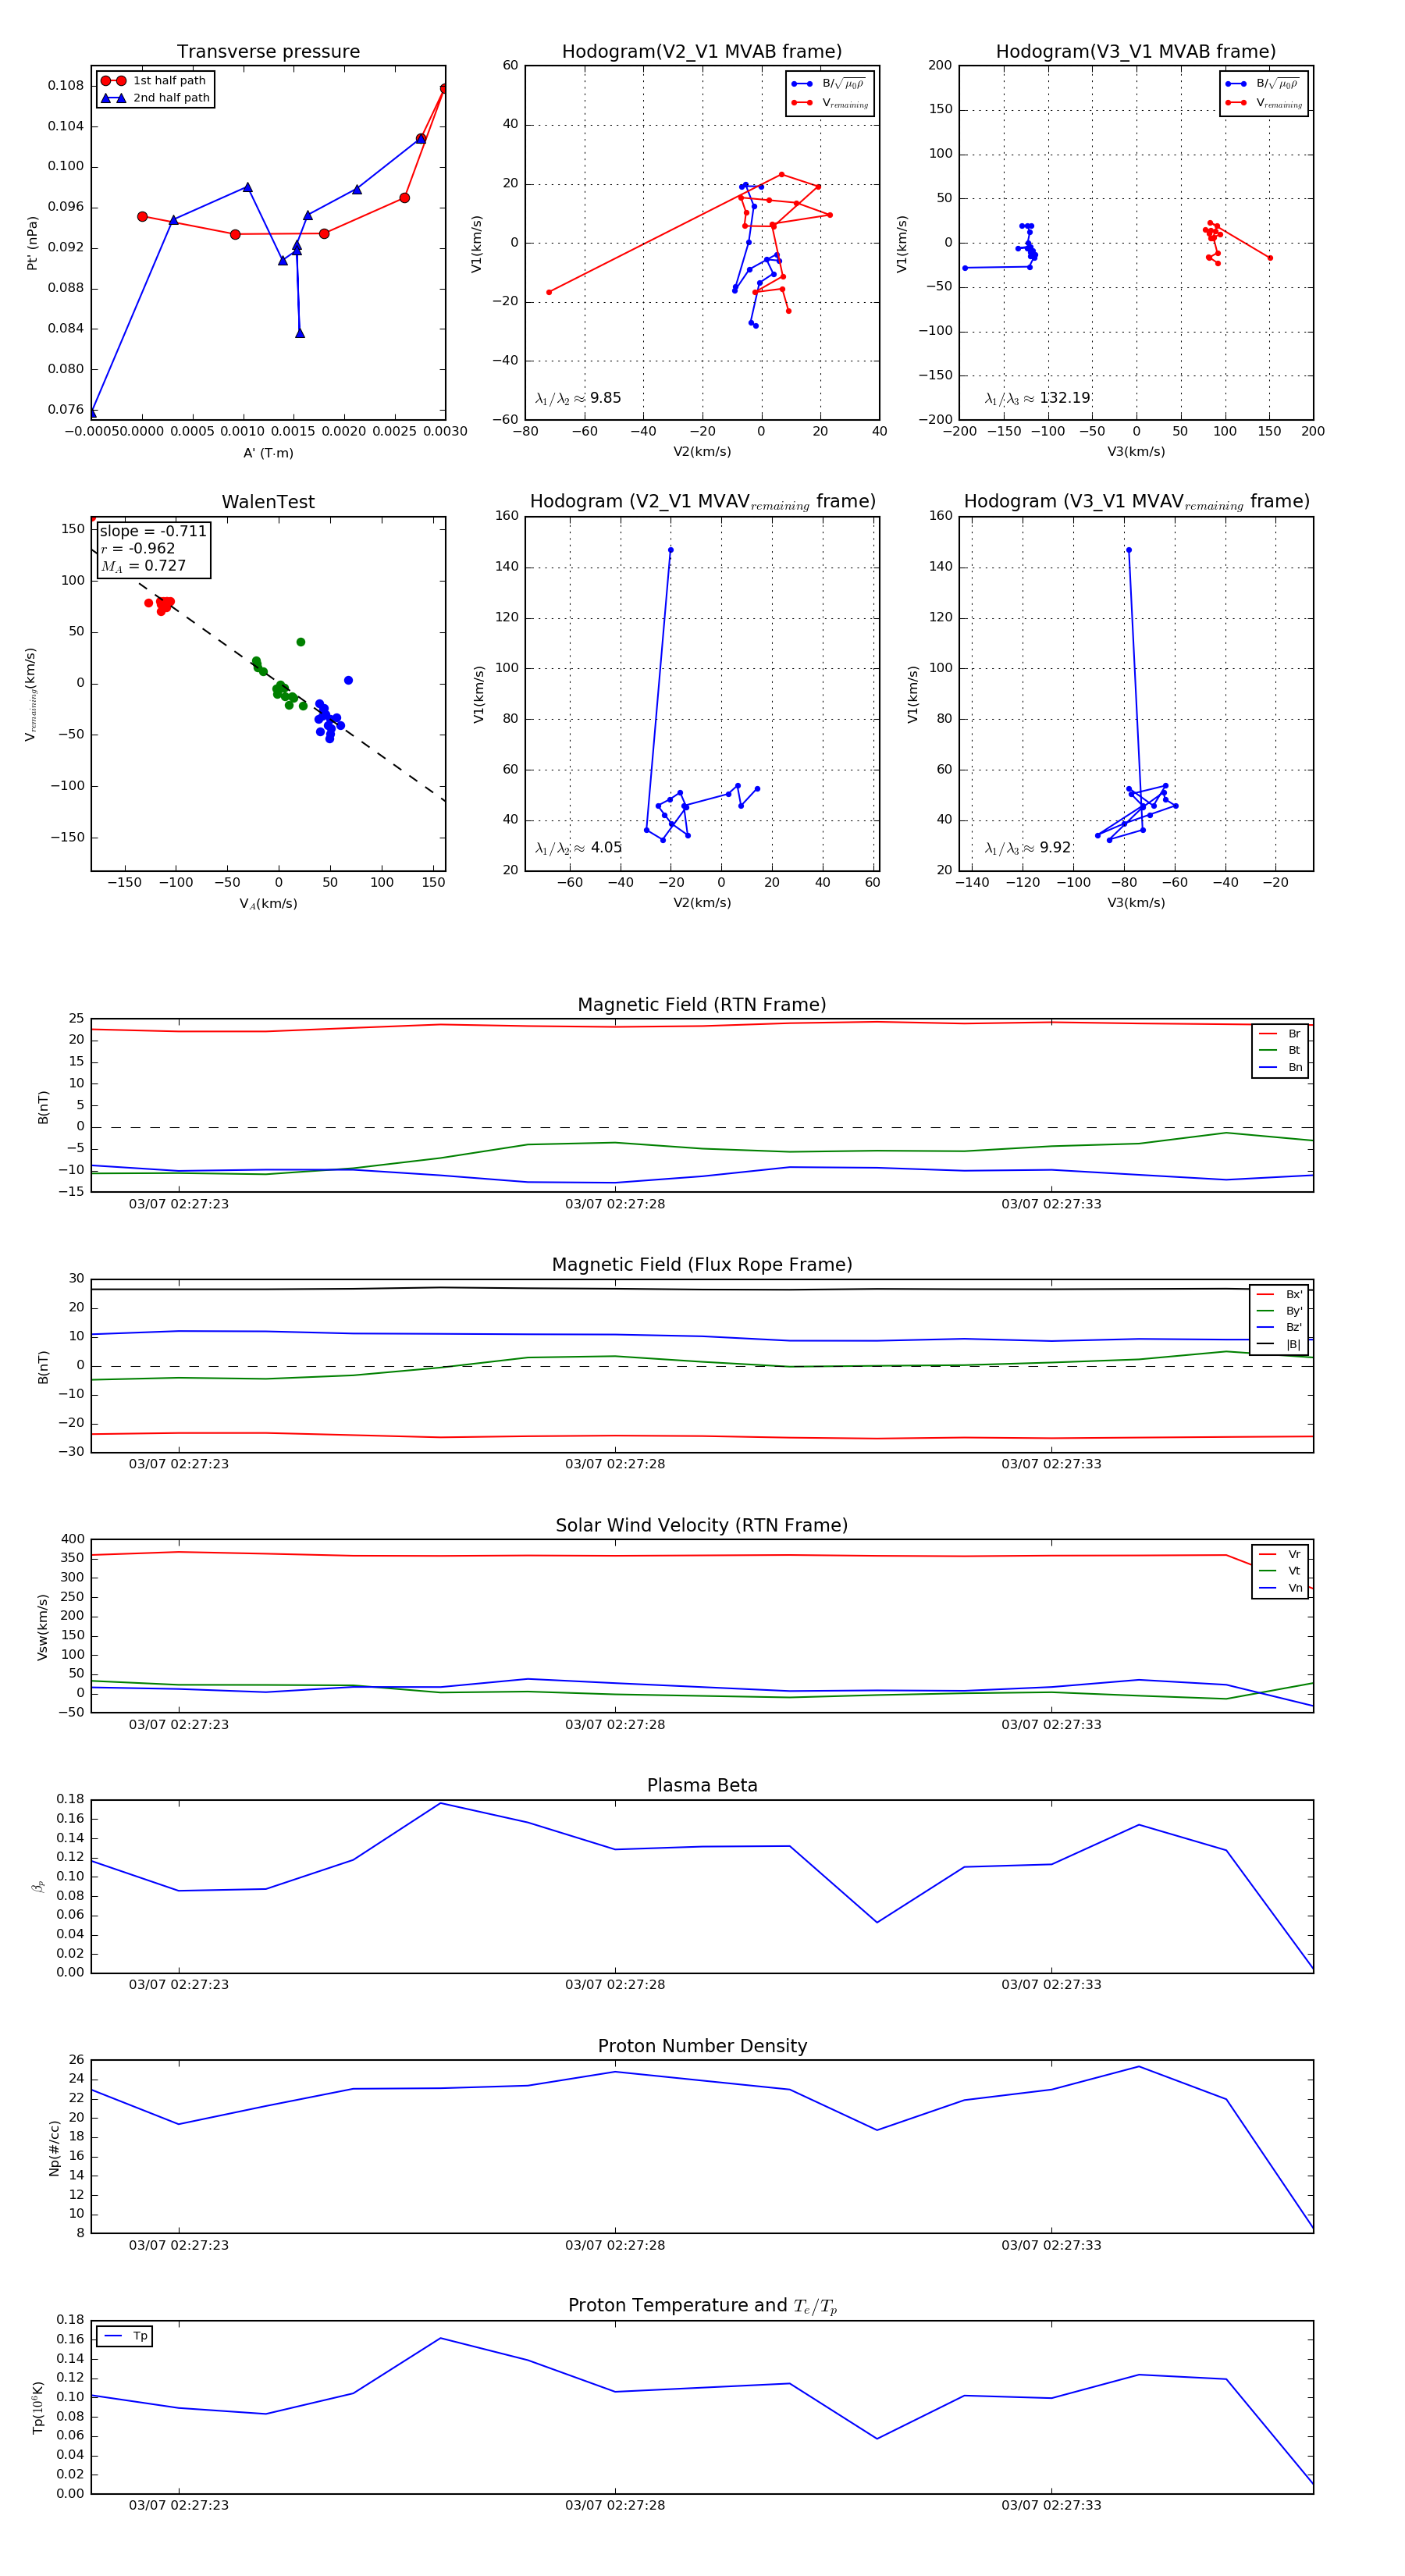Click the "Tp(10⁶K)" y-axis label

point(38,2407)
